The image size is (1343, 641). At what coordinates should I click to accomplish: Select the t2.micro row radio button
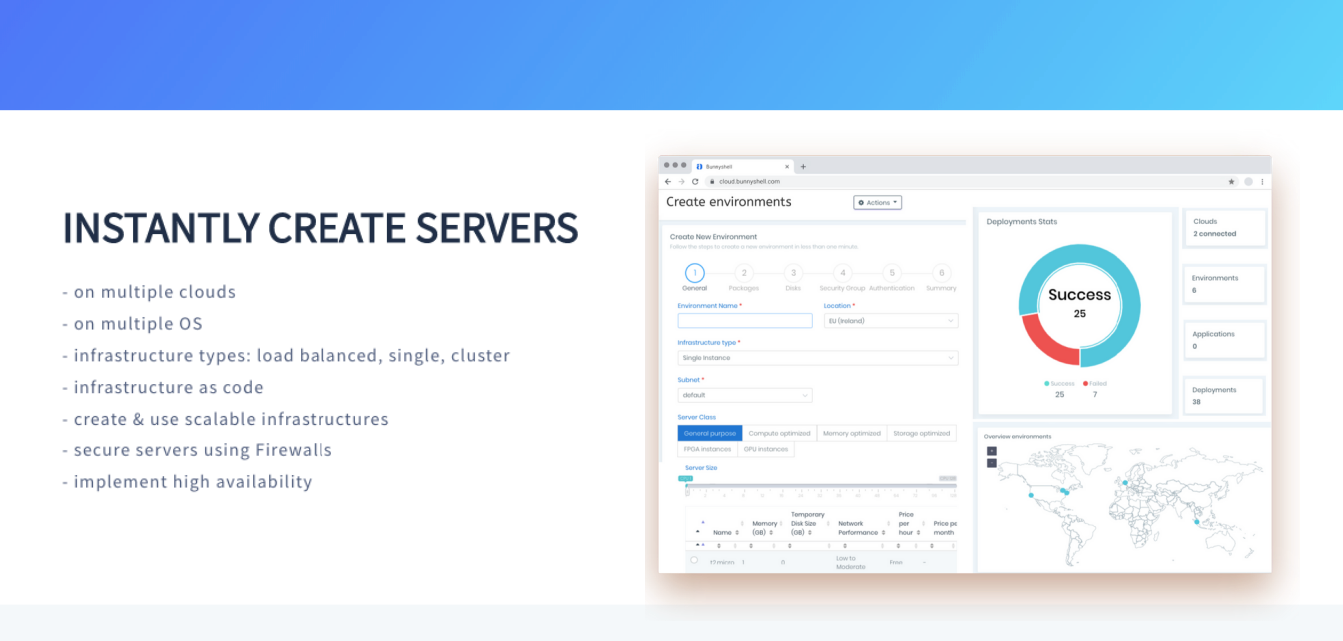694,560
